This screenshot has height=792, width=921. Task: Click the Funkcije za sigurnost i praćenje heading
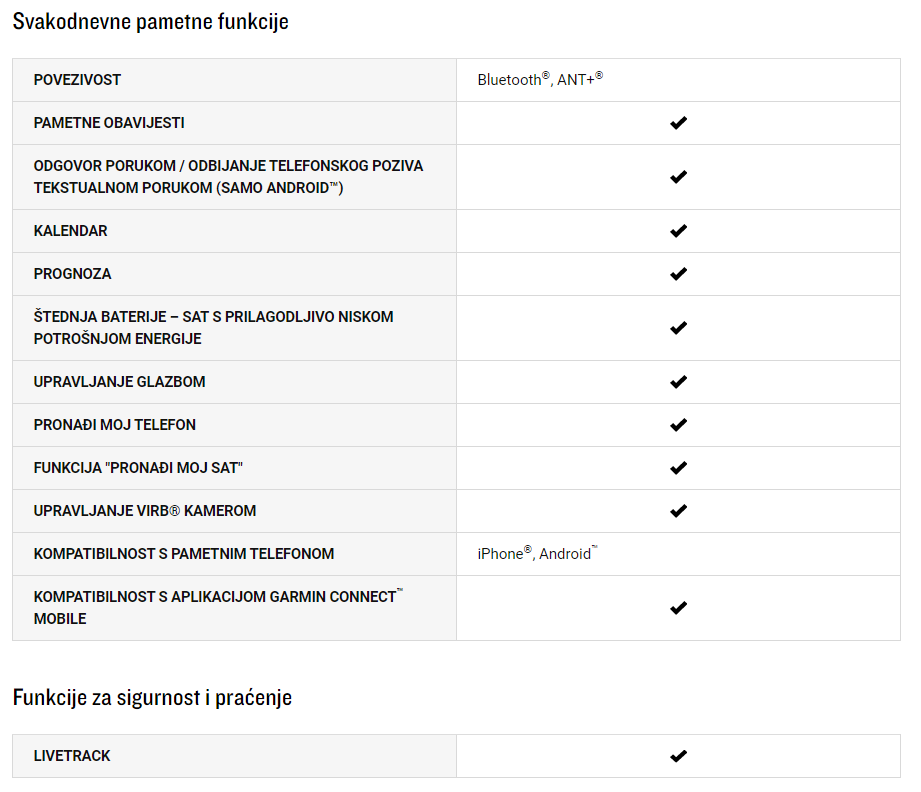pyautogui.click(x=152, y=697)
